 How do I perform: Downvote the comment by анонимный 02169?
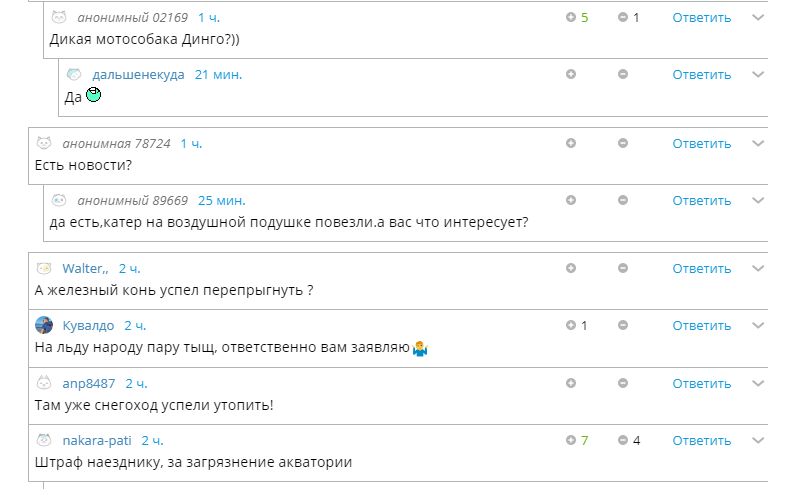pyautogui.click(x=623, y=17)
